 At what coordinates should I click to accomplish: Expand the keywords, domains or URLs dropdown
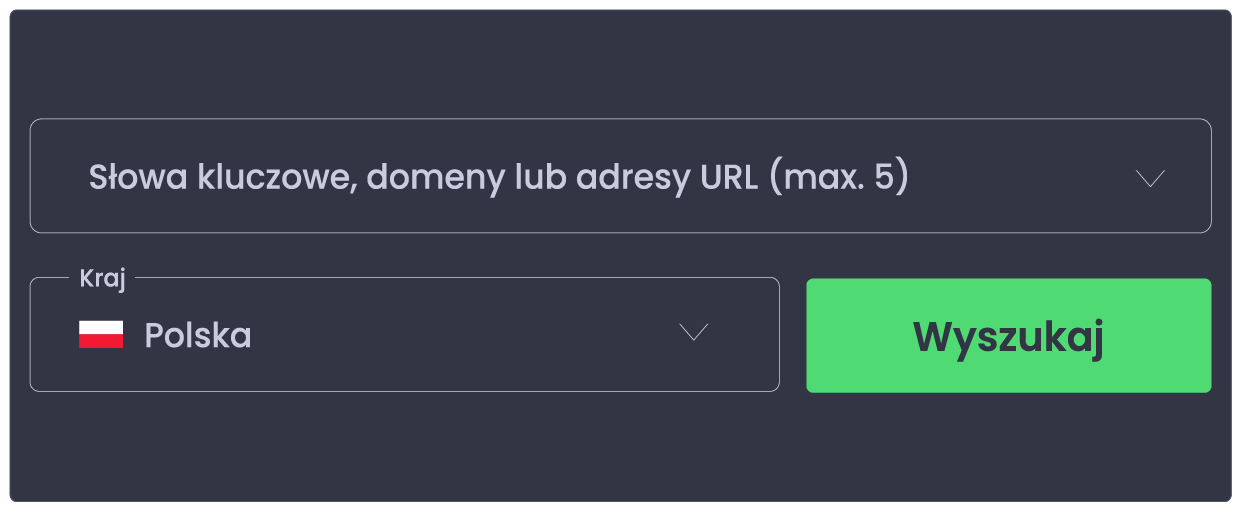click(x=620, y=176)
